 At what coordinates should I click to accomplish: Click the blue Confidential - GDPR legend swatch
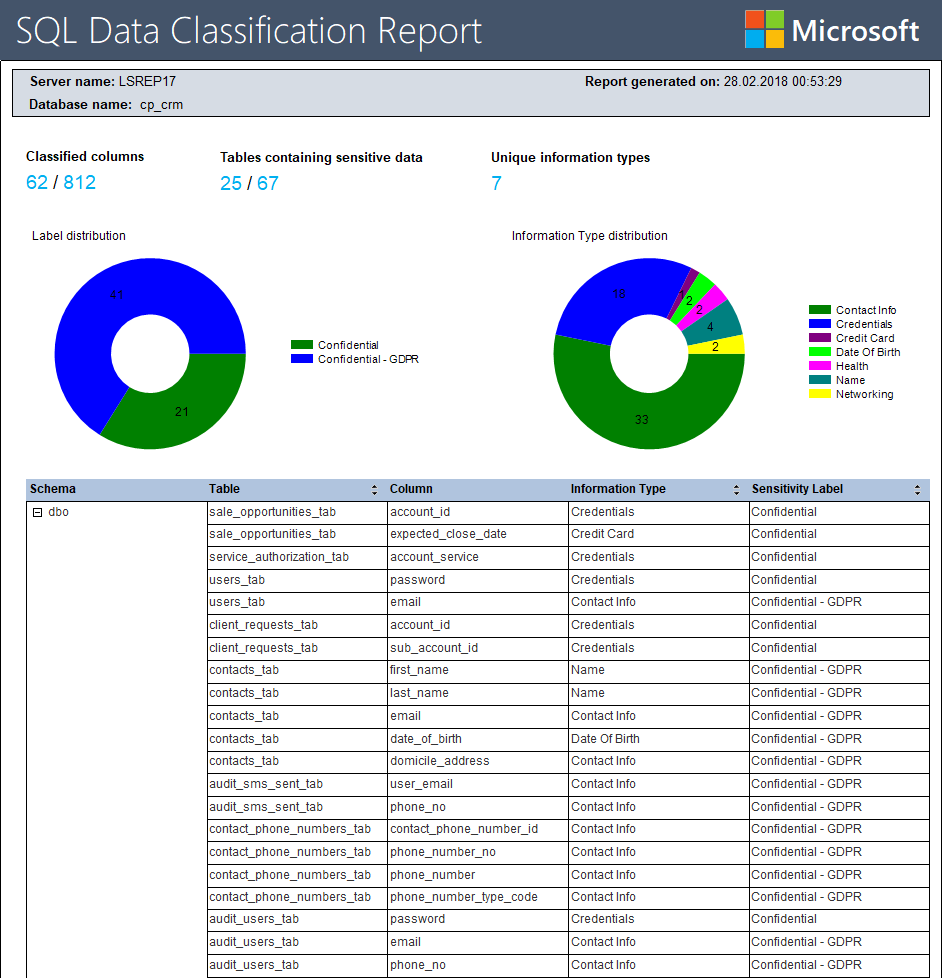[302, 359]
